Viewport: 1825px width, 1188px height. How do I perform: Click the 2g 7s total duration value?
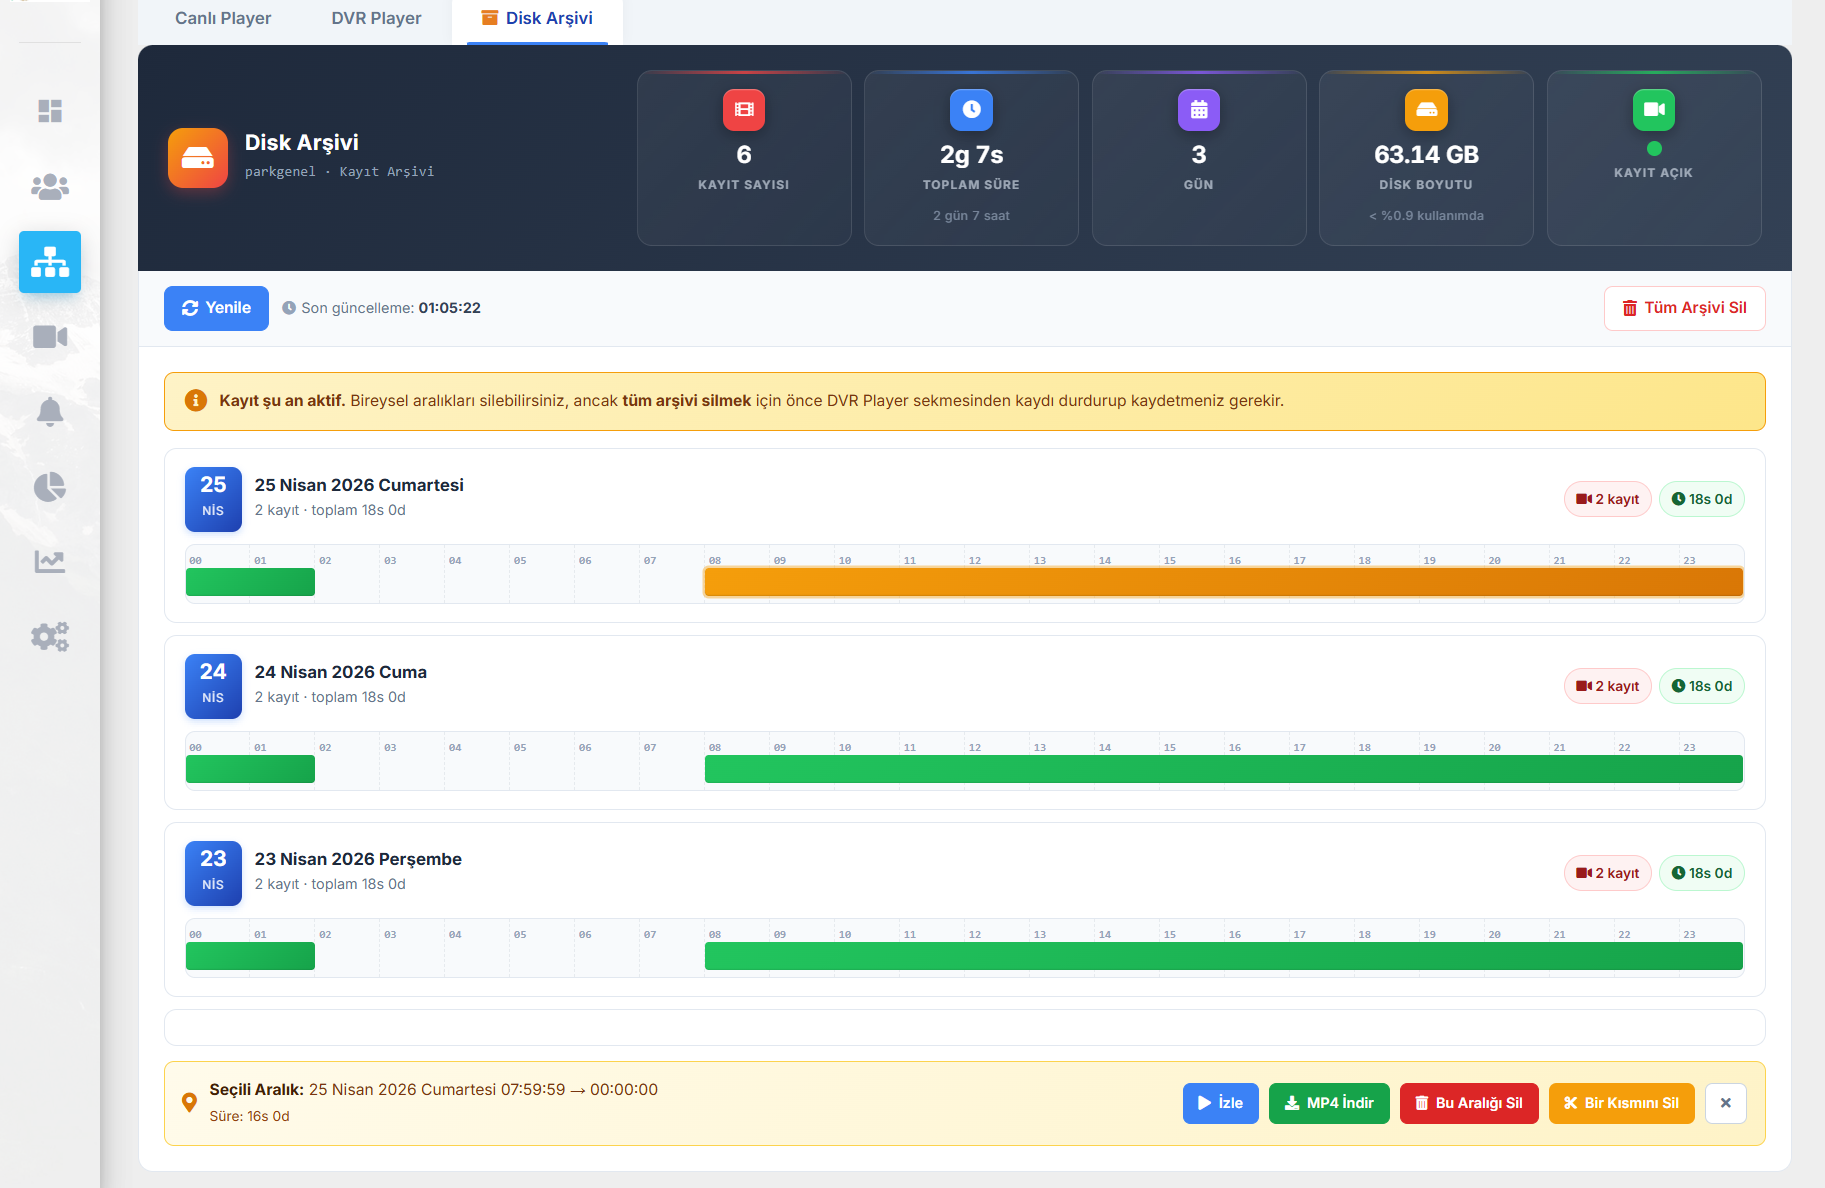tap(971, 155)
